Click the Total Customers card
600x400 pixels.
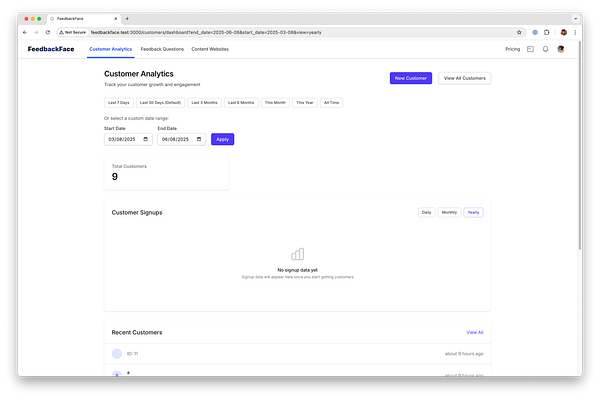coord(166,173)
